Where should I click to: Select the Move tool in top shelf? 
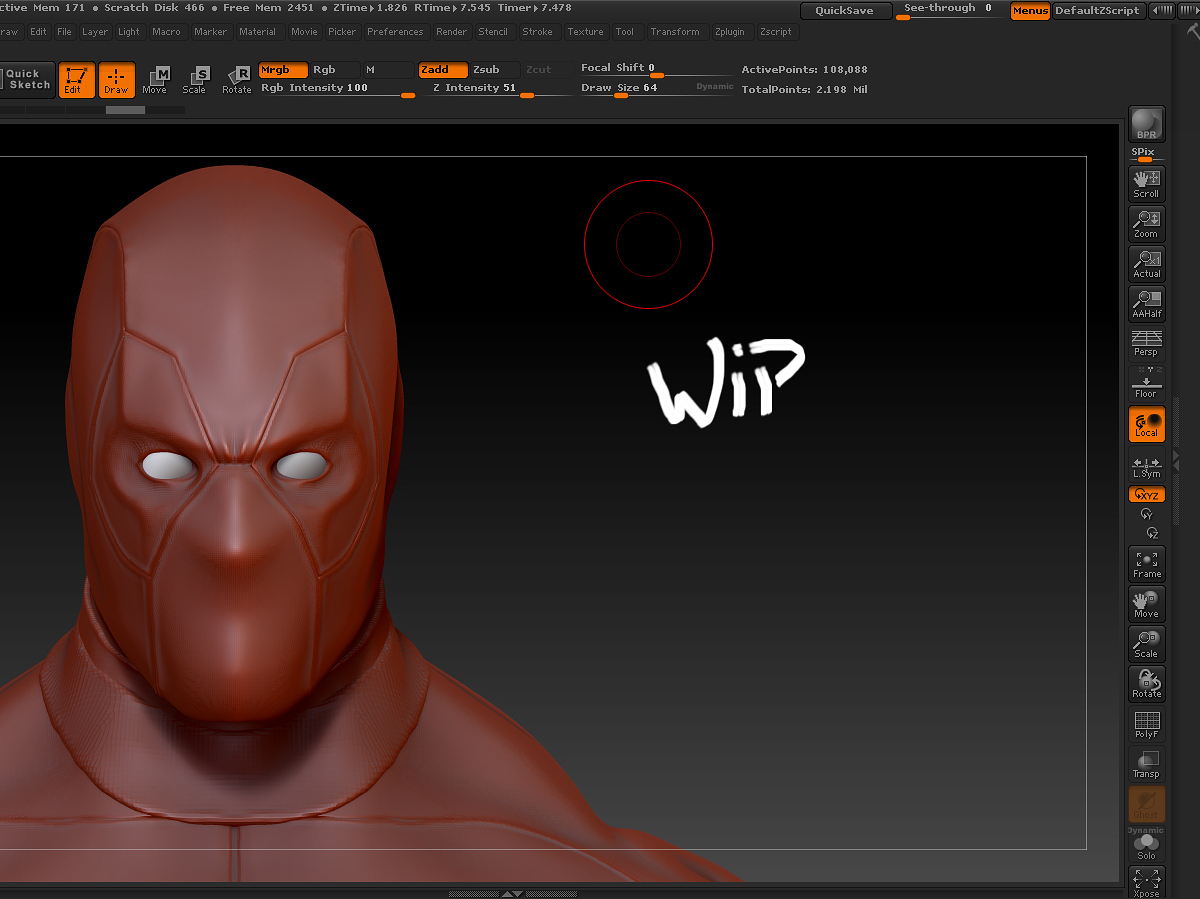[x=154, y=80]
